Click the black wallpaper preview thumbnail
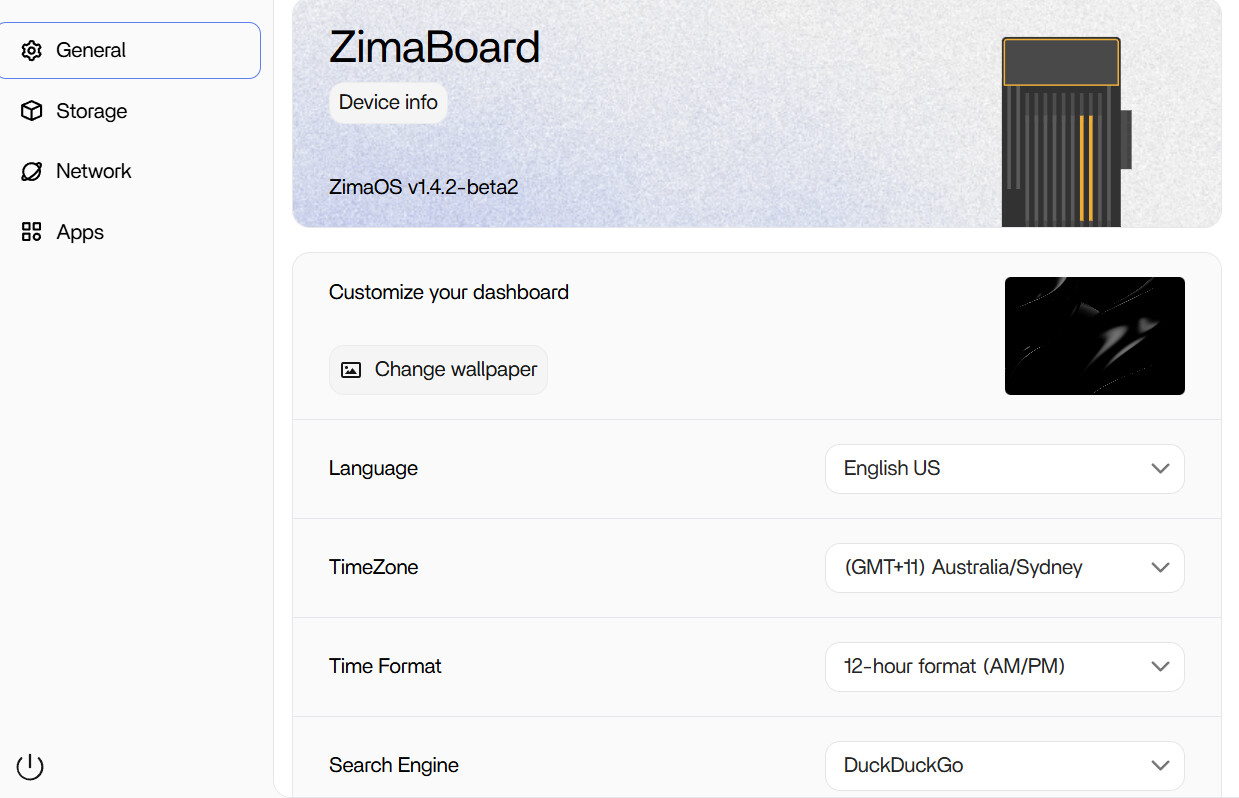The image size is (1239, 798). (1094, 336)
